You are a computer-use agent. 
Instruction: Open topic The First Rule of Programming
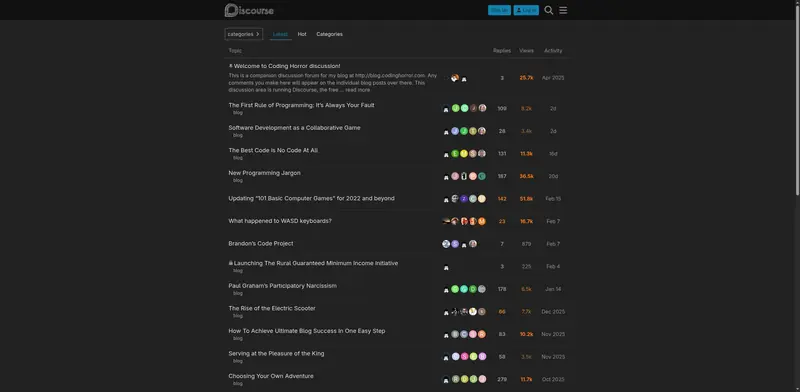click(x=301, y=105)
